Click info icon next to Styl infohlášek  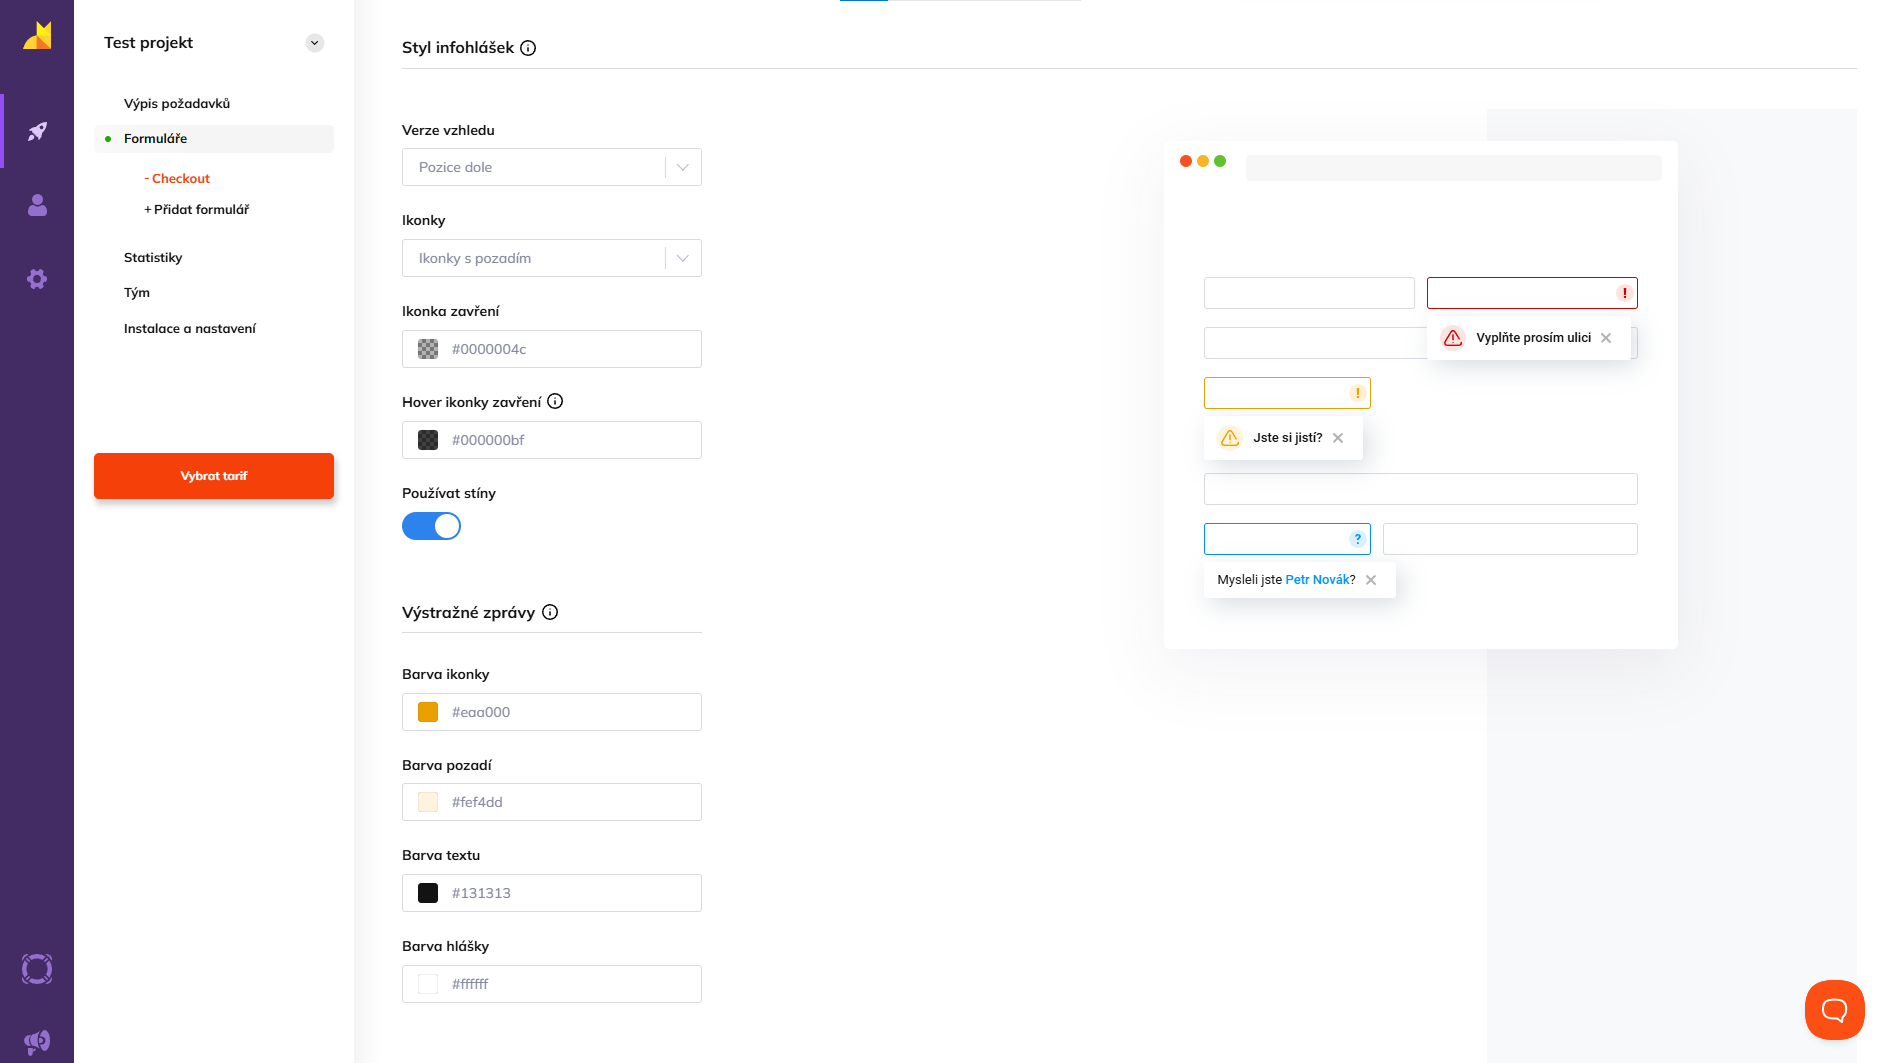(x=528, y=48)
